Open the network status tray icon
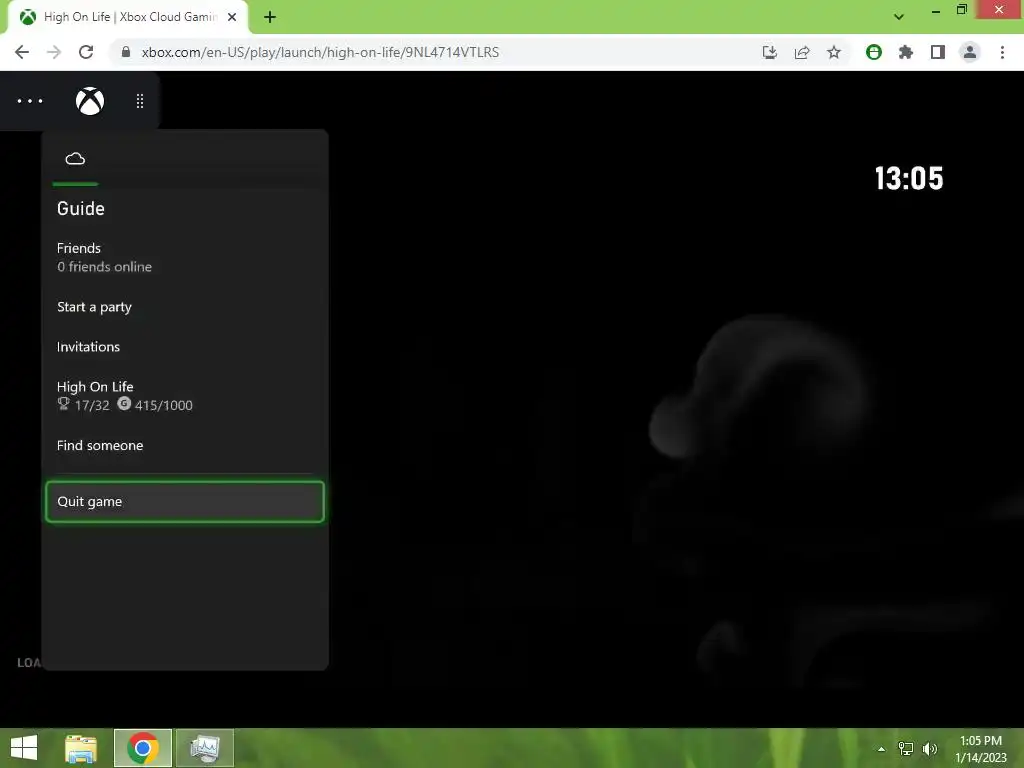Screen dimensions: 1024x768 [x=906, y=748]
